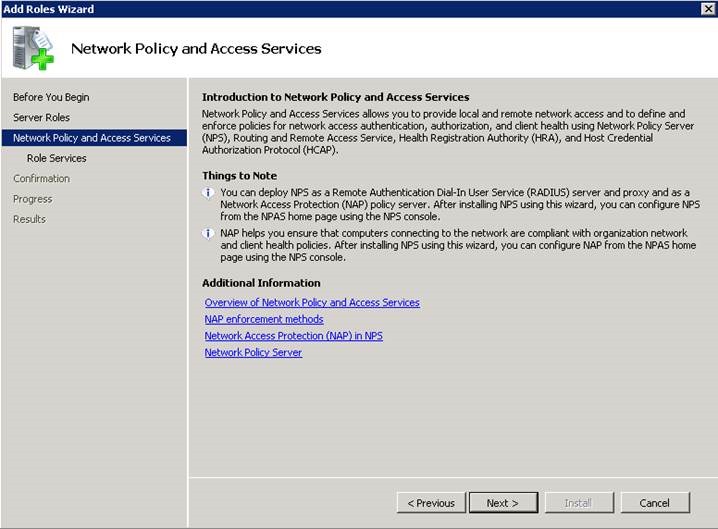Select the Results step in sidebar

point(29,219)
